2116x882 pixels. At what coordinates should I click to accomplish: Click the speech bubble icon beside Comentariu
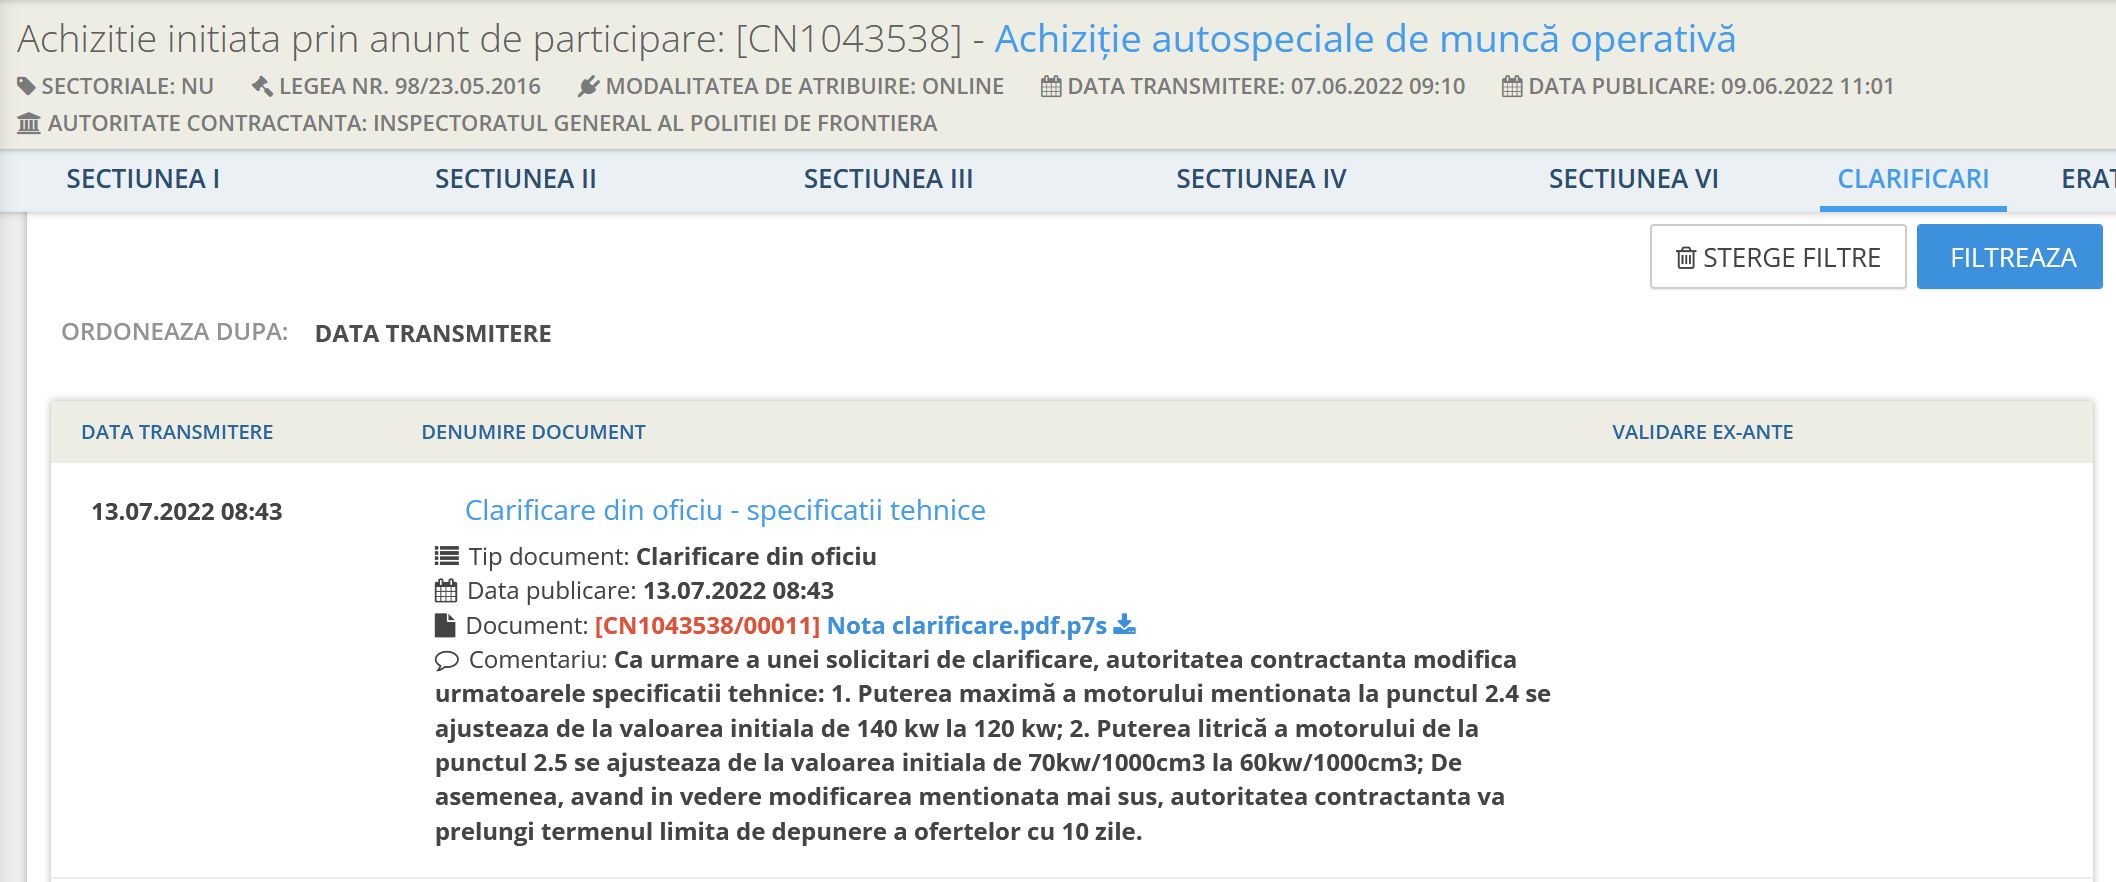click(447, 661)
